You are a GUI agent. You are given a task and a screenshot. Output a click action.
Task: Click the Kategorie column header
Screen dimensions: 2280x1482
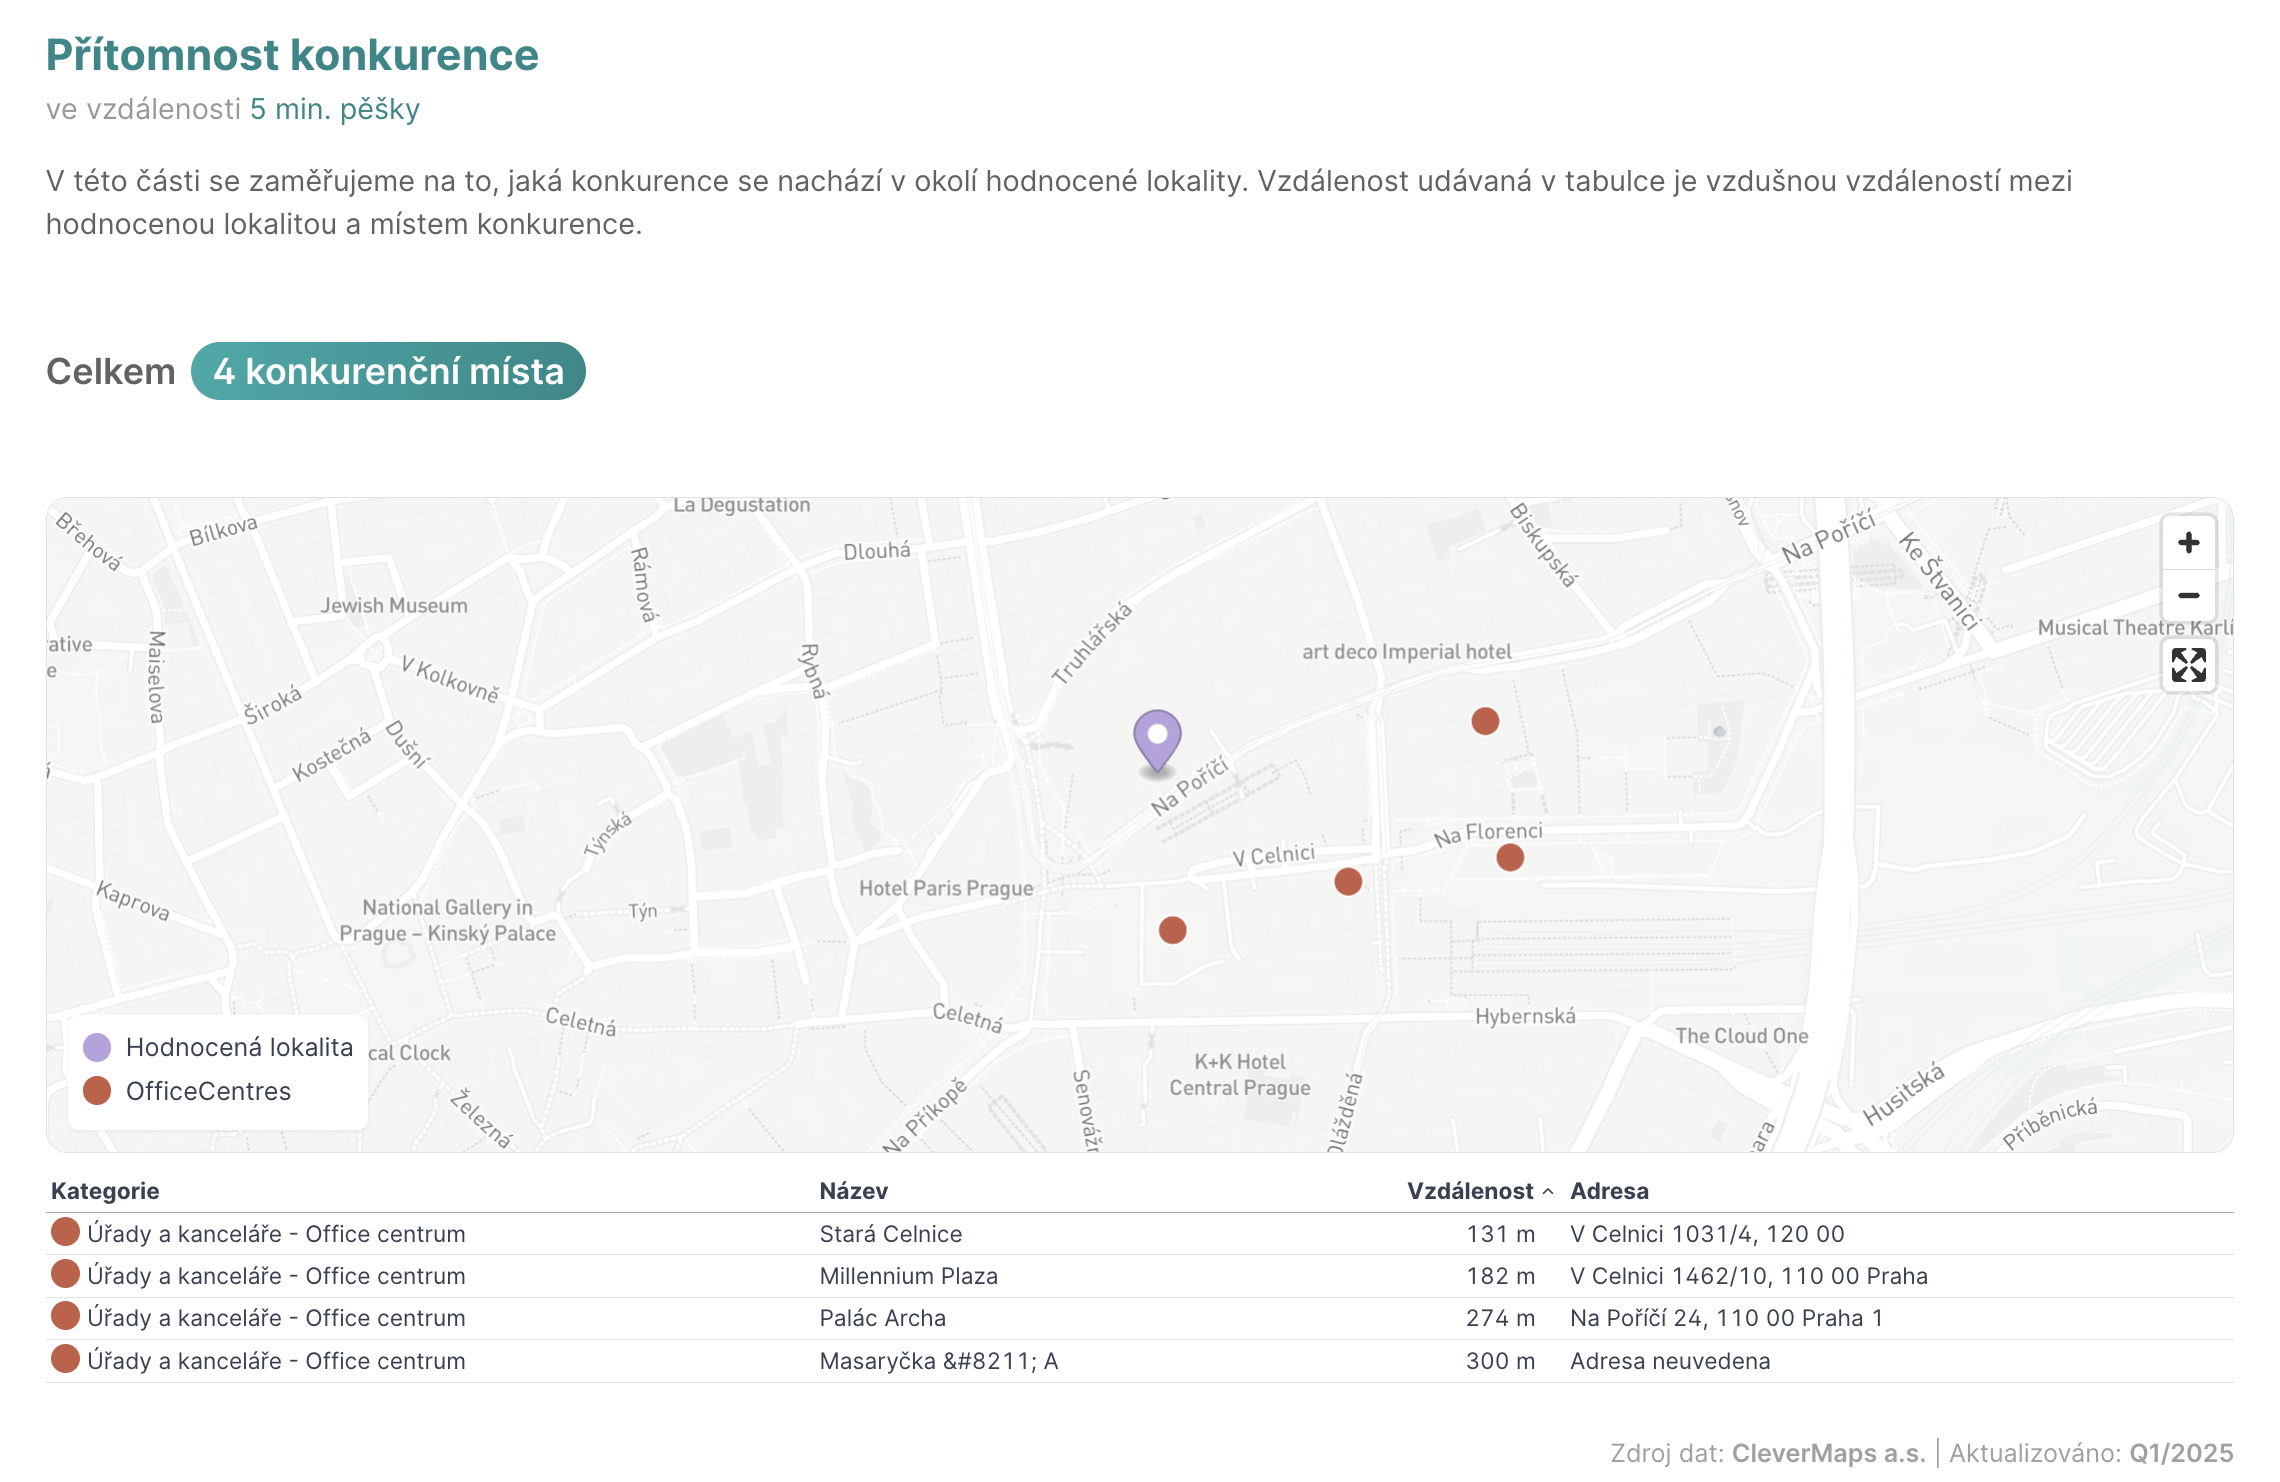click(x=105, y=1191)
